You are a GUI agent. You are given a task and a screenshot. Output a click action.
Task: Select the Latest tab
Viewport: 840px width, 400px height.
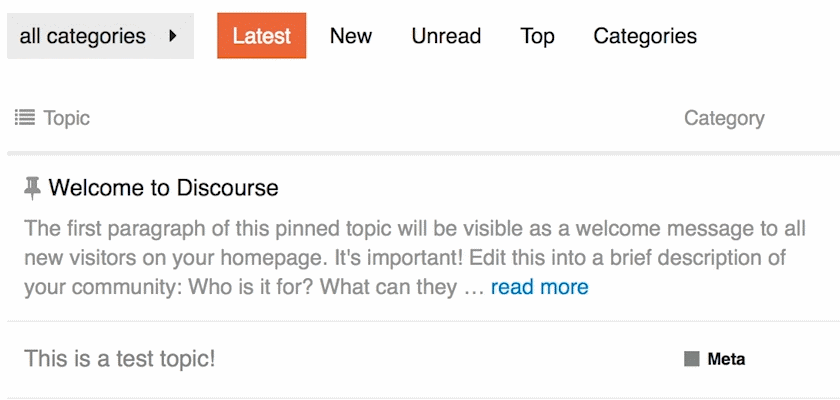pyautogui.click(x=261, y=36)
